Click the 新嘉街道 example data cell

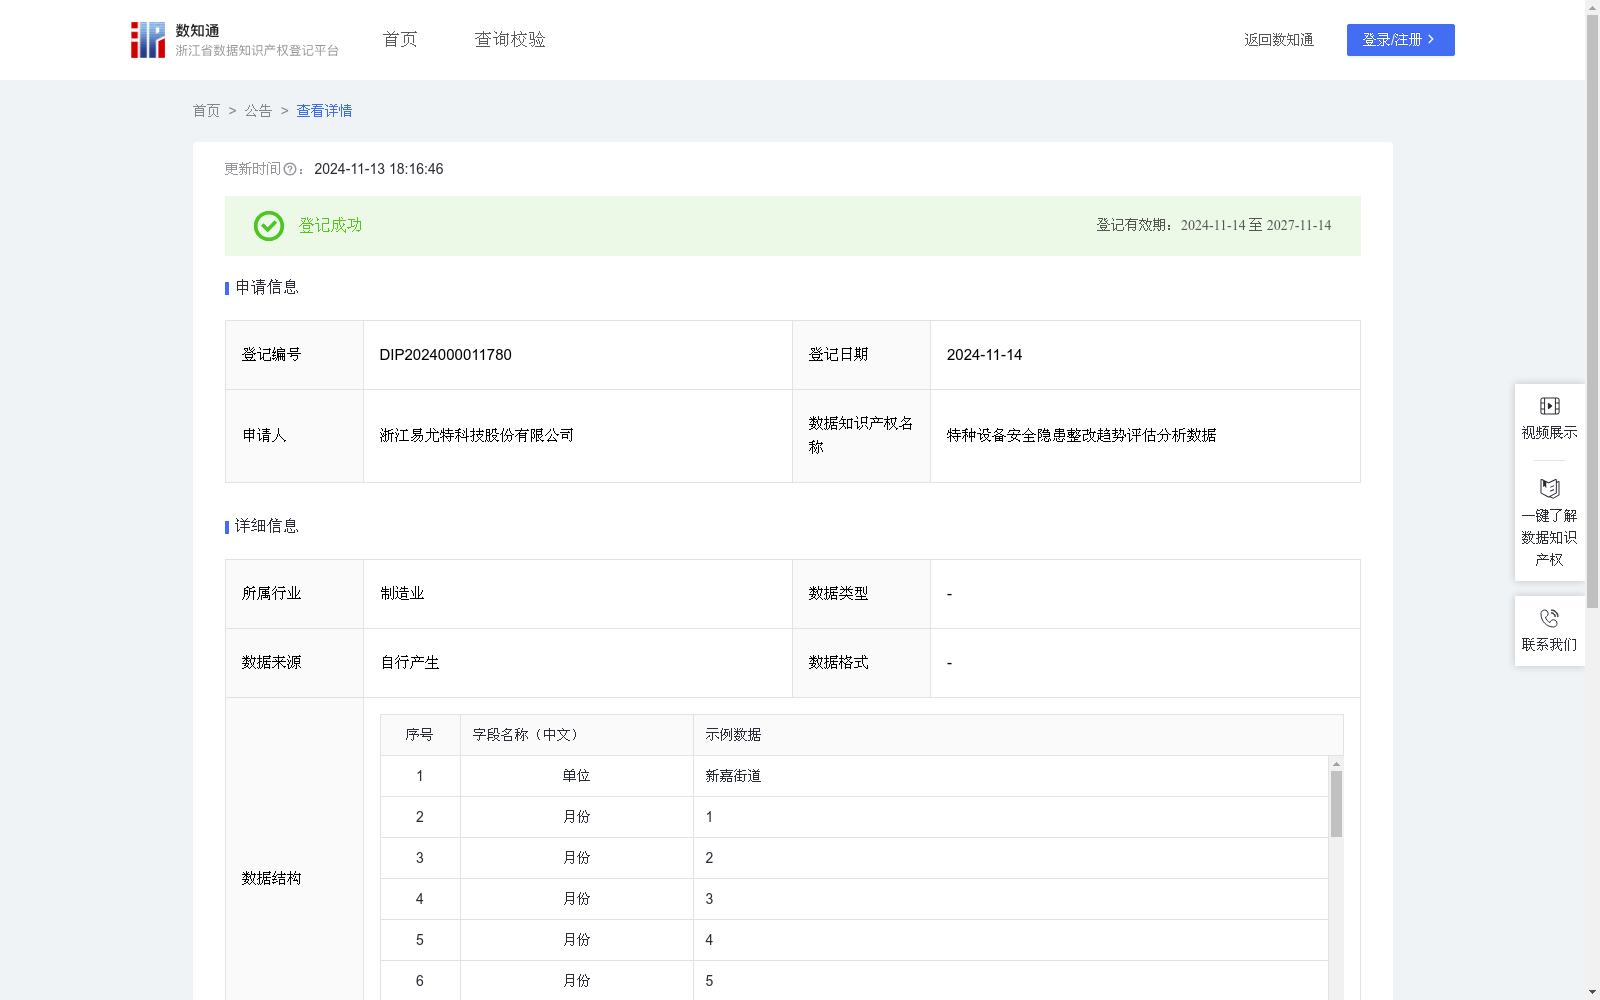pos(1011,776)
